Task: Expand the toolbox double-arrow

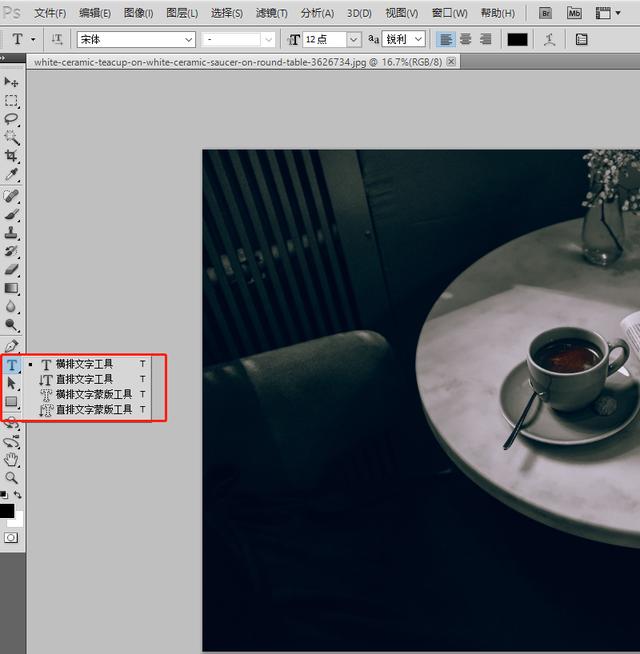Action: click(3, 58)
